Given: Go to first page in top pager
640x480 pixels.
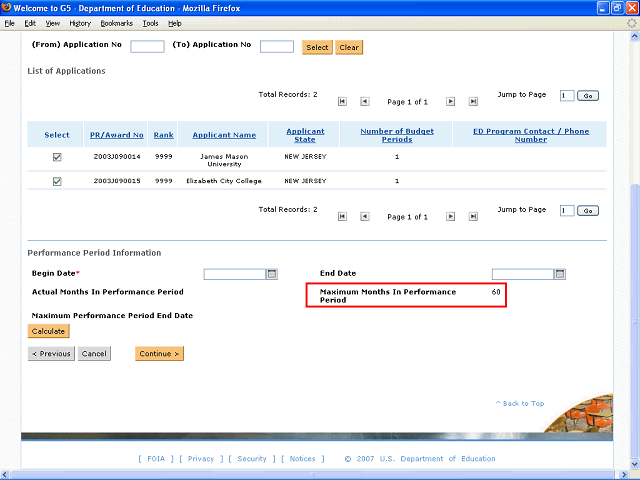Looking at the screenshot, I should coord(342,101).
